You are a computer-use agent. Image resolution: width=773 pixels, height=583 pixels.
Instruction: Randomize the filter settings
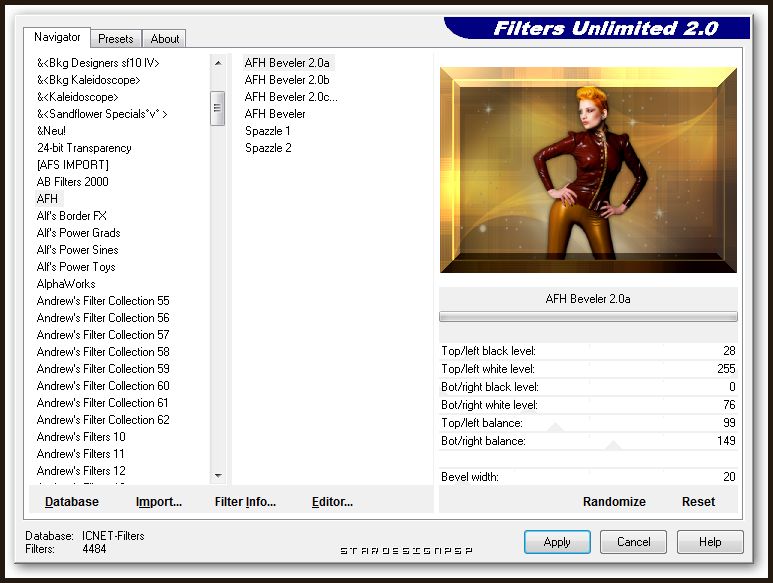pos(614,502)
